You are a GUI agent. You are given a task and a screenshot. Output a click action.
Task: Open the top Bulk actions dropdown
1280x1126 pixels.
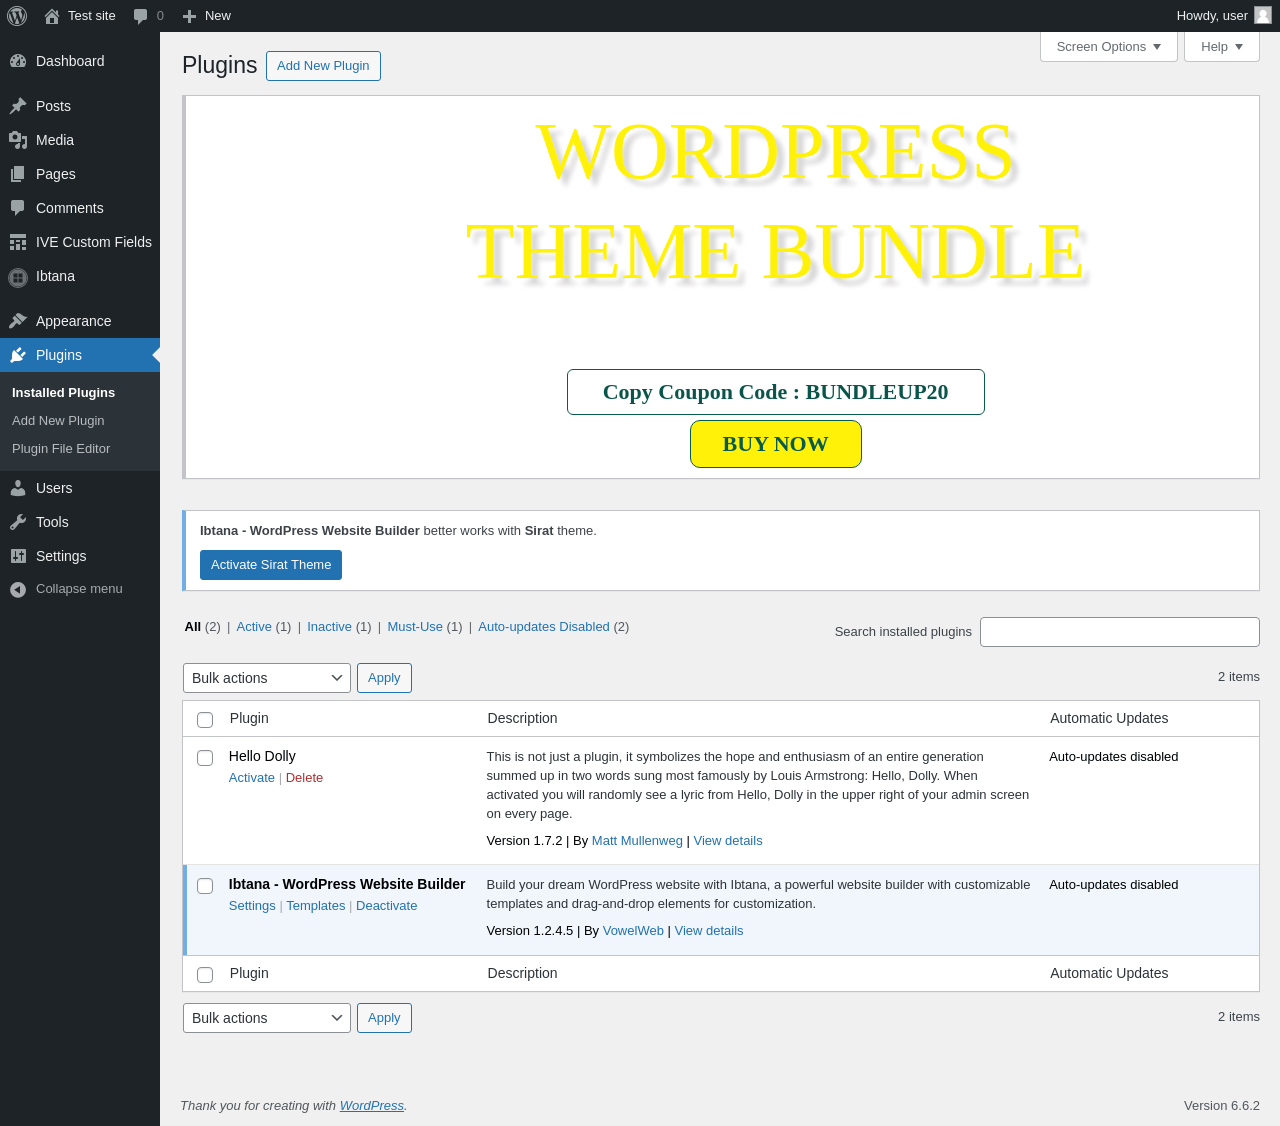tap(267, 678)
